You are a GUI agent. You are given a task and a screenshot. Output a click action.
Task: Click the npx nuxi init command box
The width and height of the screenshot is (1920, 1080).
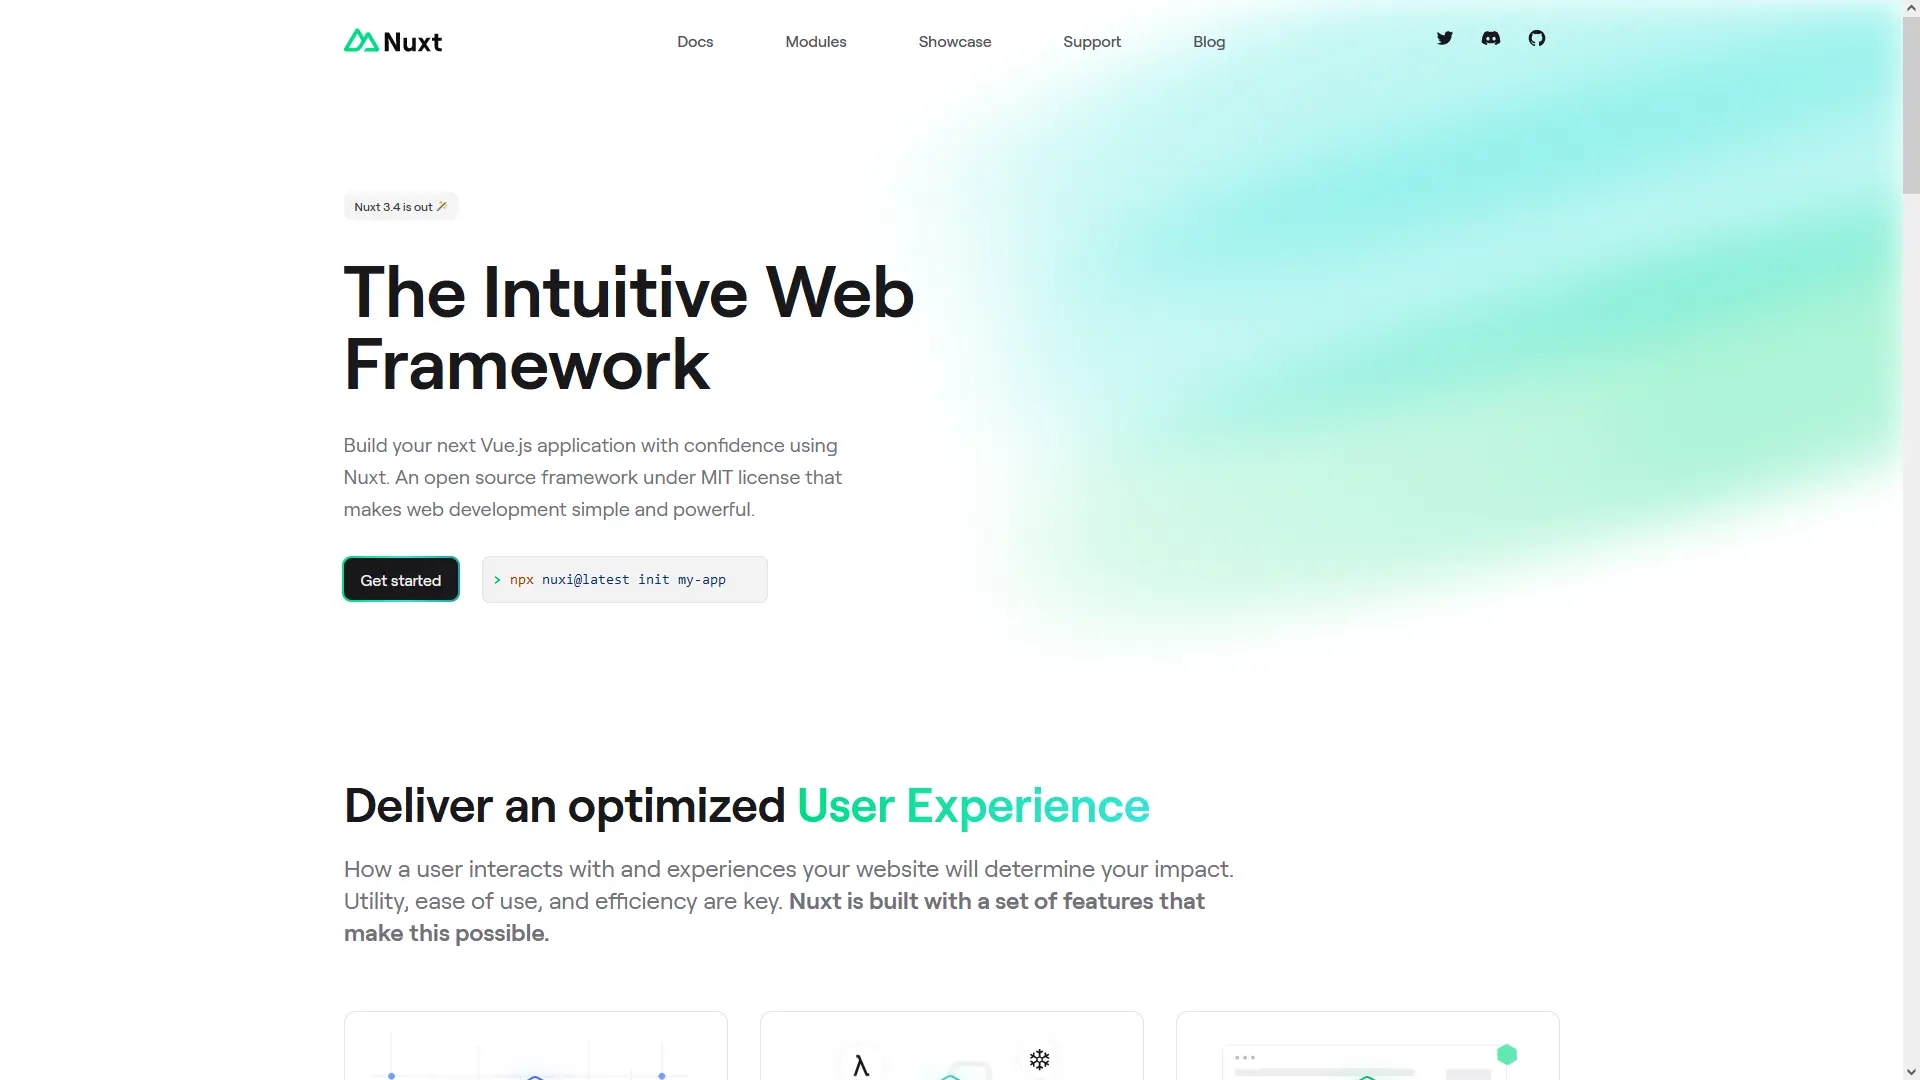pos(624,580)
